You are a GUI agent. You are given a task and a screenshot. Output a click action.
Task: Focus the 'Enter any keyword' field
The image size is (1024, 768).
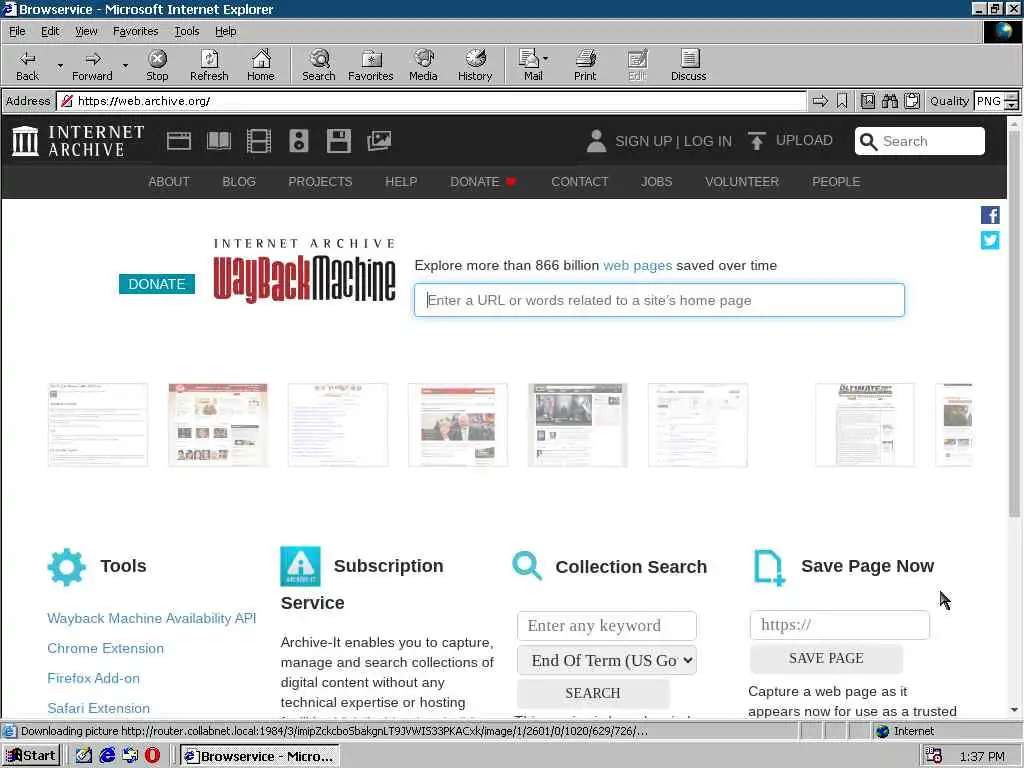[x=607, y=626]
